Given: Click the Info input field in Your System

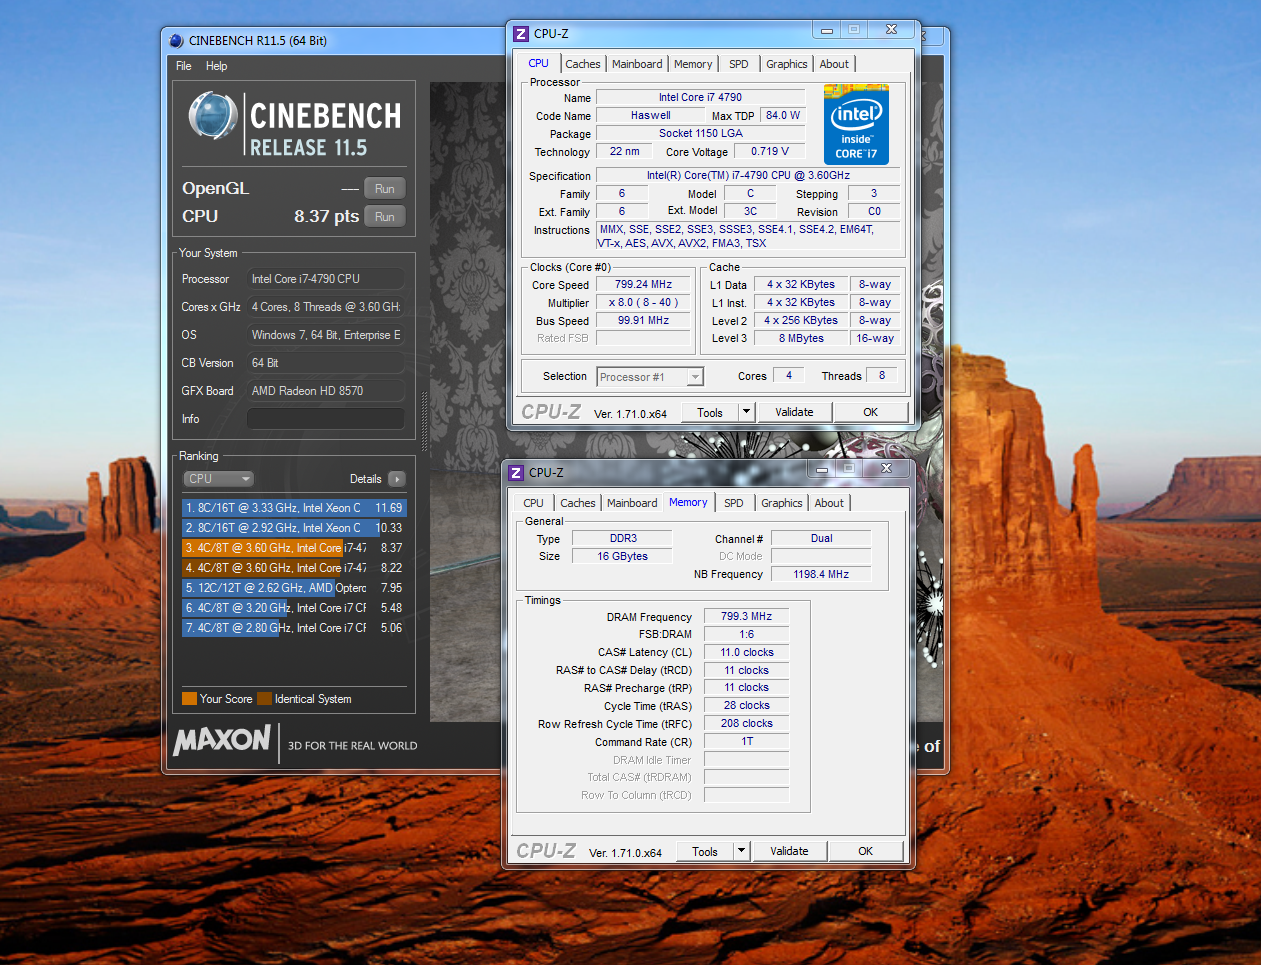Looking at the screenshot, I should [326, 419].
